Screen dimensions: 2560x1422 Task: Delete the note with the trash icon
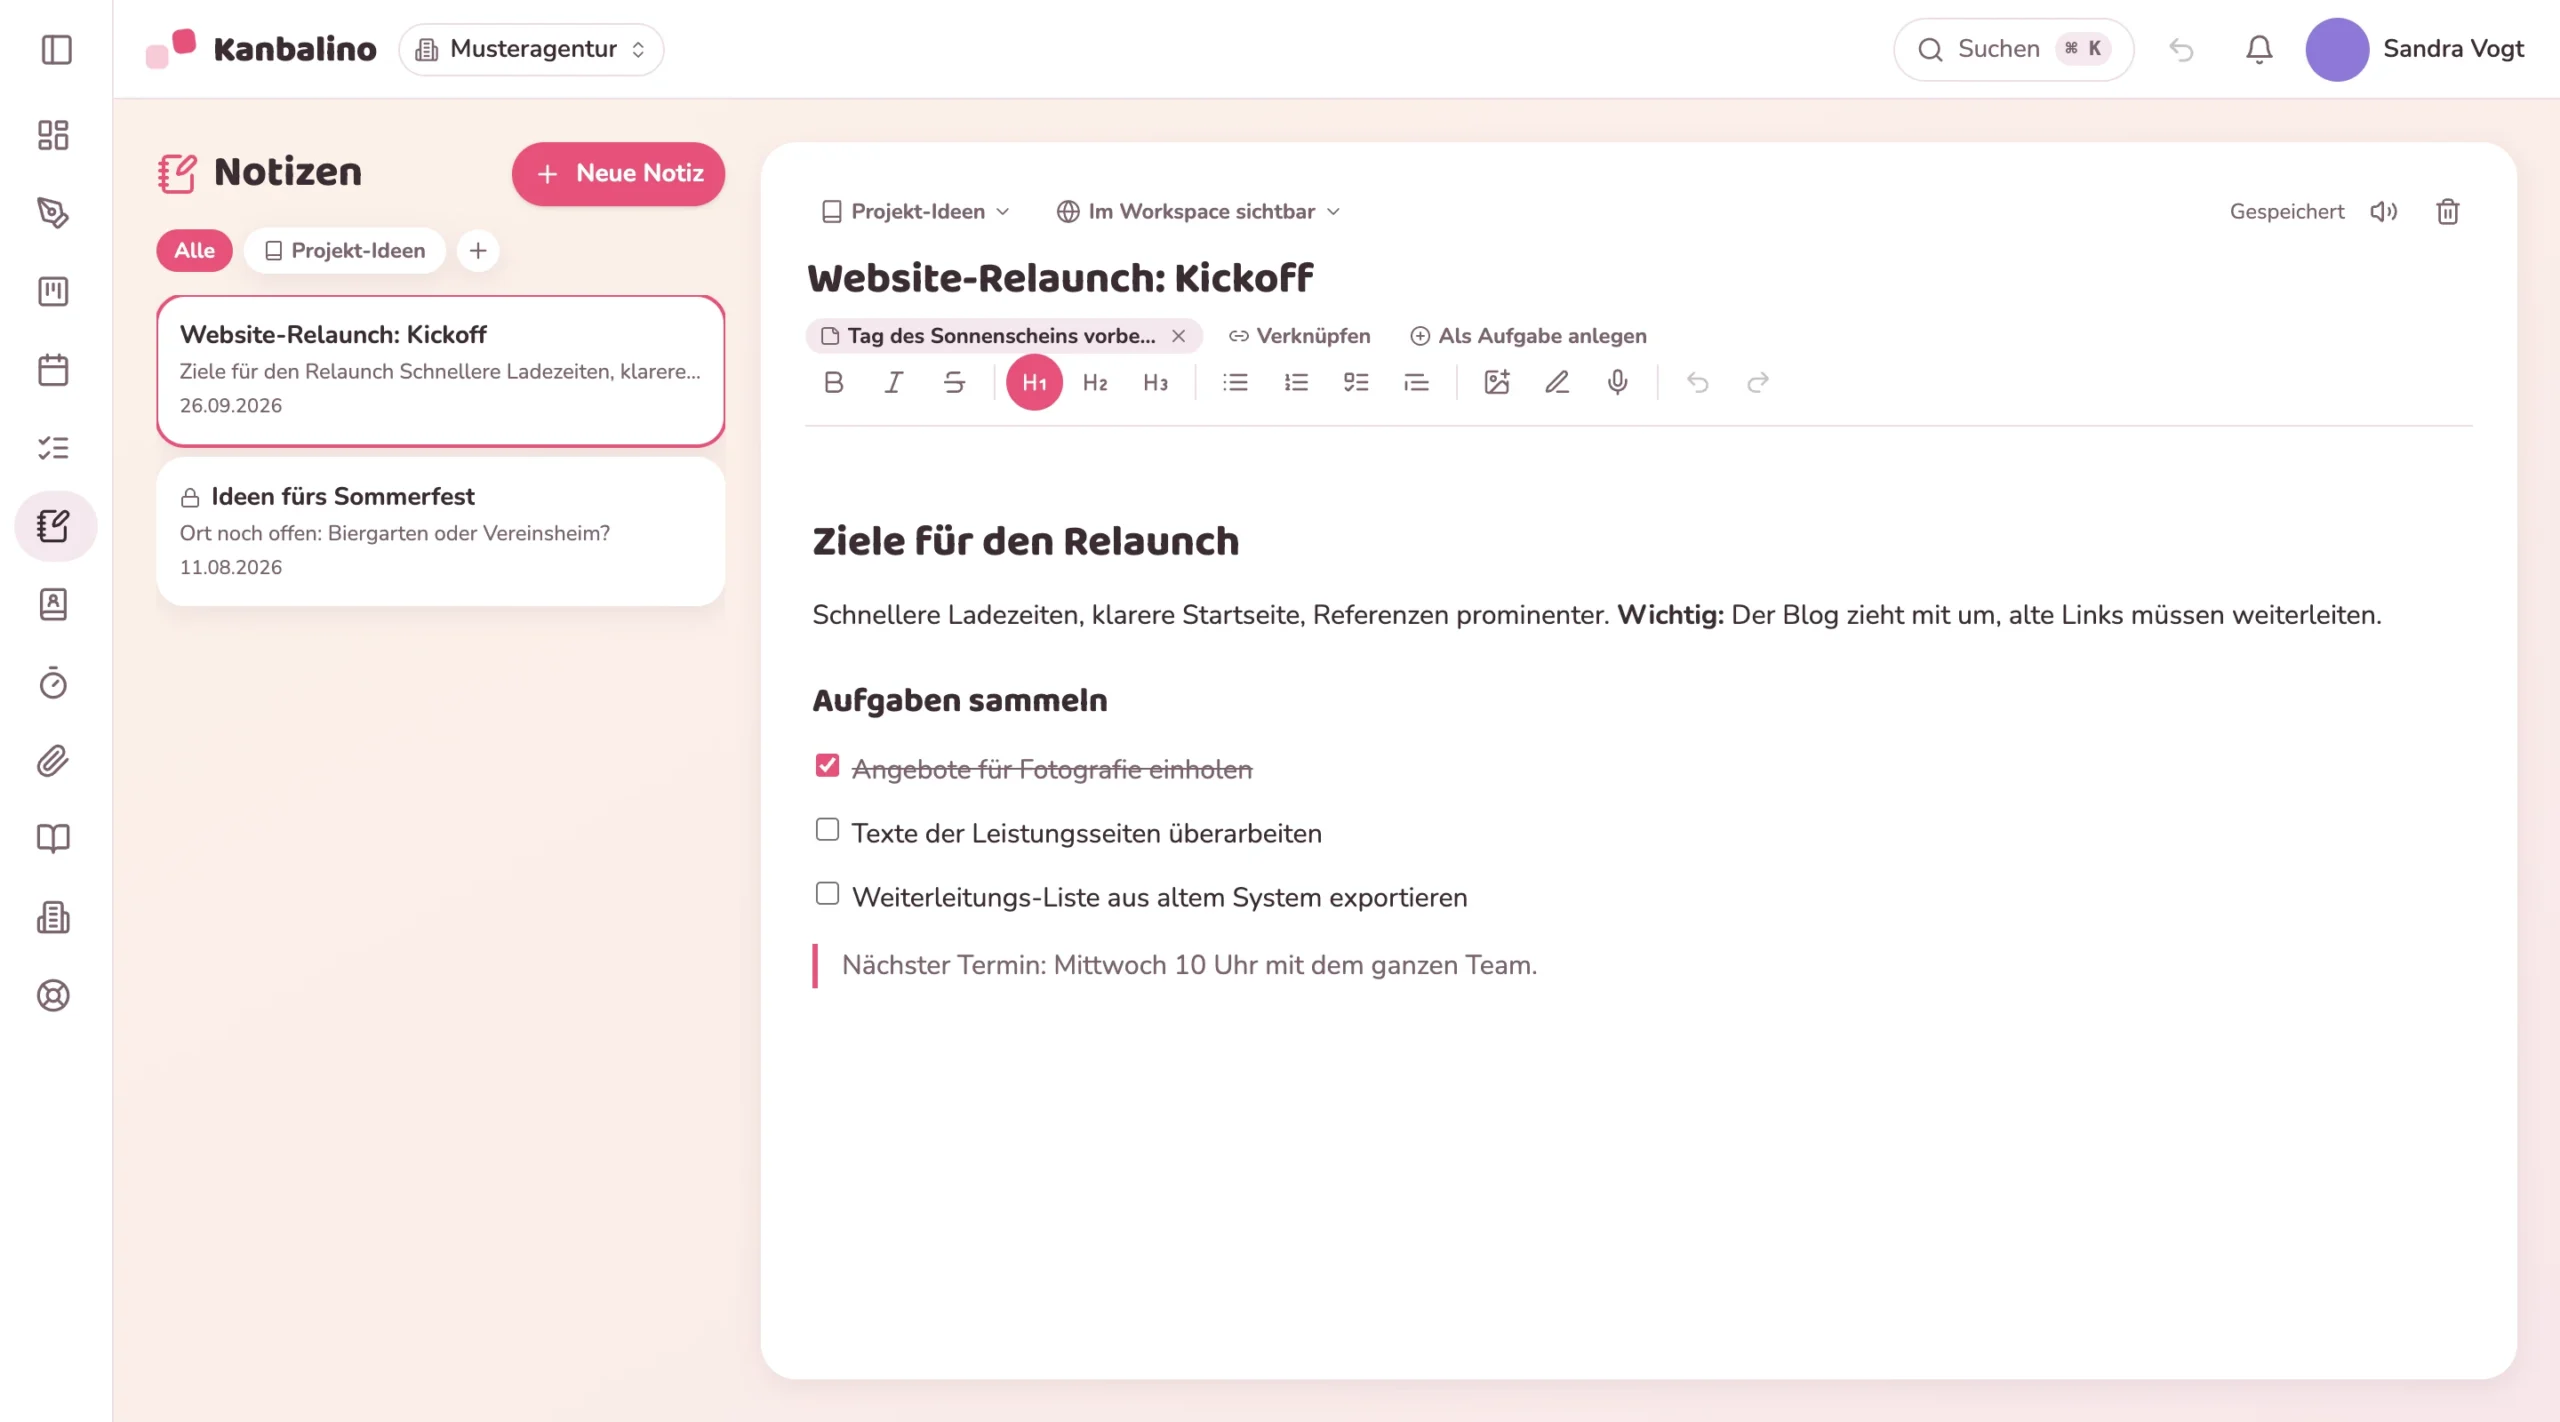[2448, 211]
